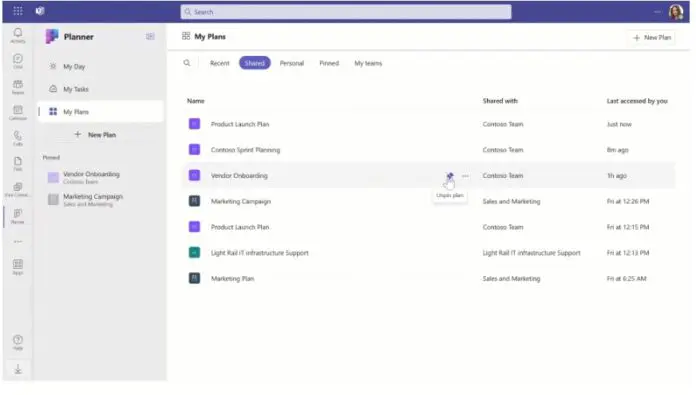Open Chat in the Teams rail

18,61
